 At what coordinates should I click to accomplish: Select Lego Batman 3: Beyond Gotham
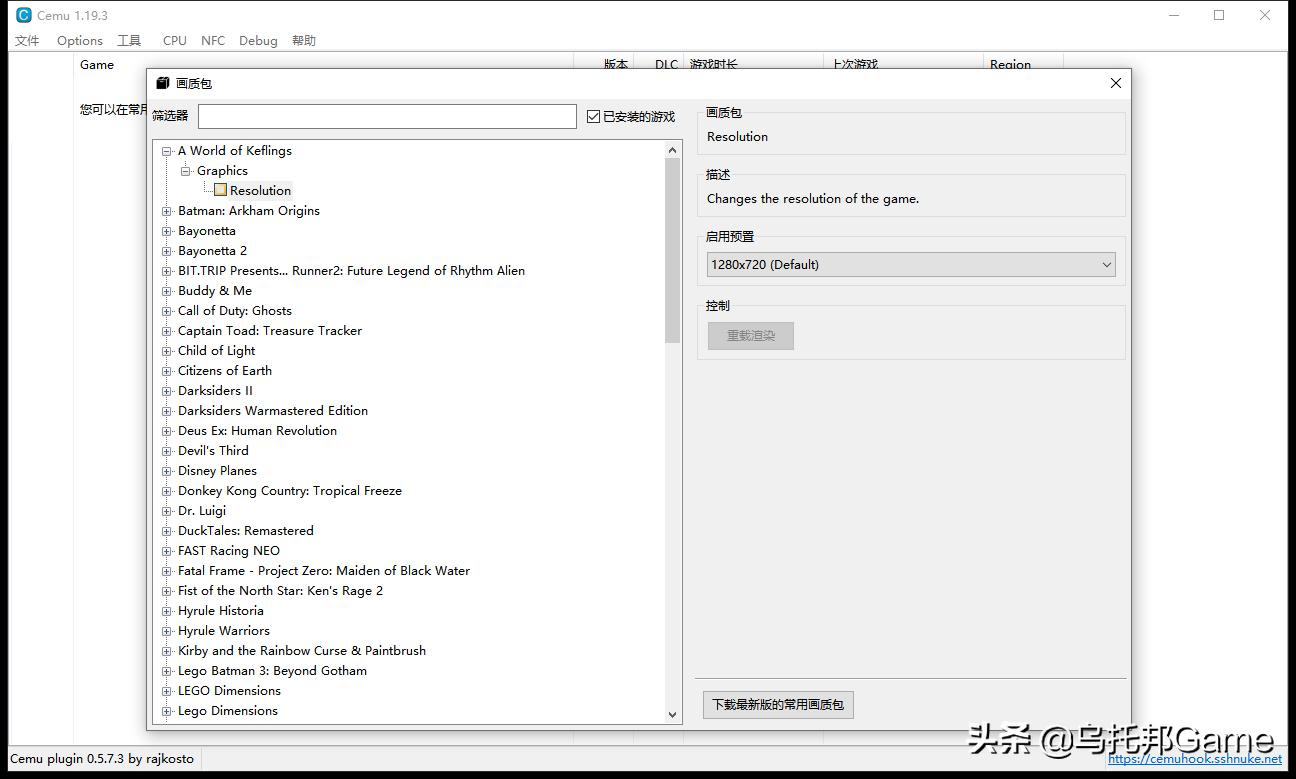[x=272, y=671]
